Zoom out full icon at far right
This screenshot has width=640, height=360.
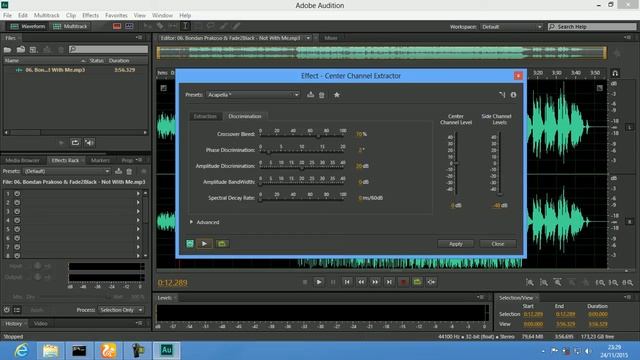pos(628,282)
